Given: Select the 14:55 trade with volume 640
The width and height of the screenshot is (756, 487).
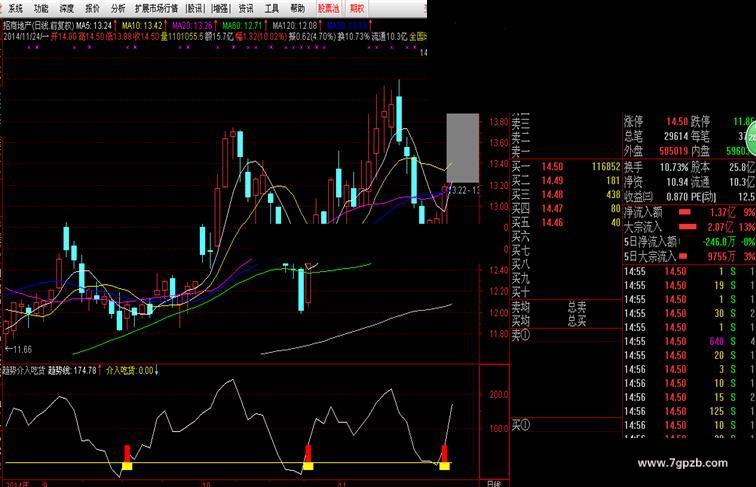Looking at the screenshot, I should coord(689,341).
